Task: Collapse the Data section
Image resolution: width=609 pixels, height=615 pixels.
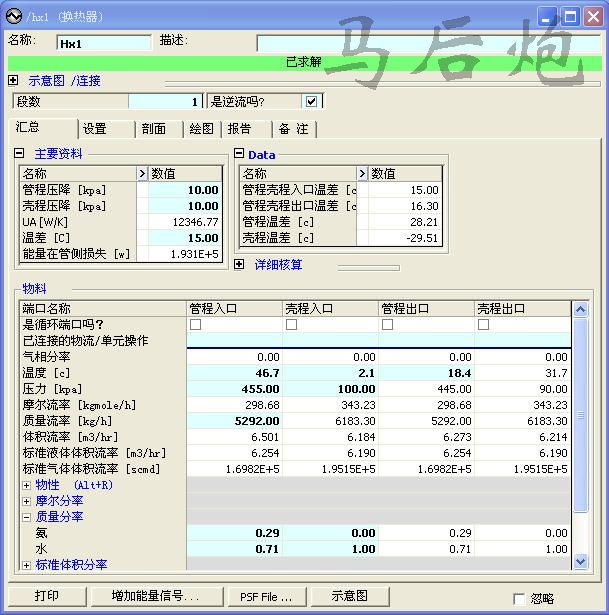Action: pos(239,155)
